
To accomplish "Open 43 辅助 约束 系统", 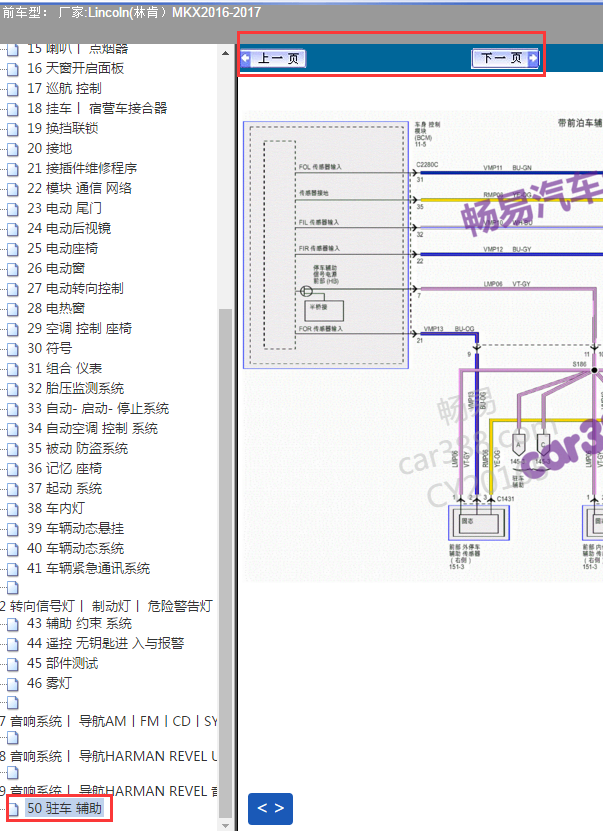I will [x=79, y=623].
